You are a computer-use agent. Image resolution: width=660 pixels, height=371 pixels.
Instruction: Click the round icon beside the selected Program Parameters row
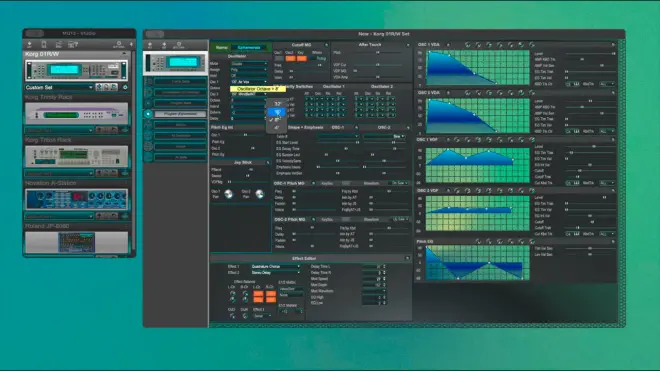(x=148, y=114)
